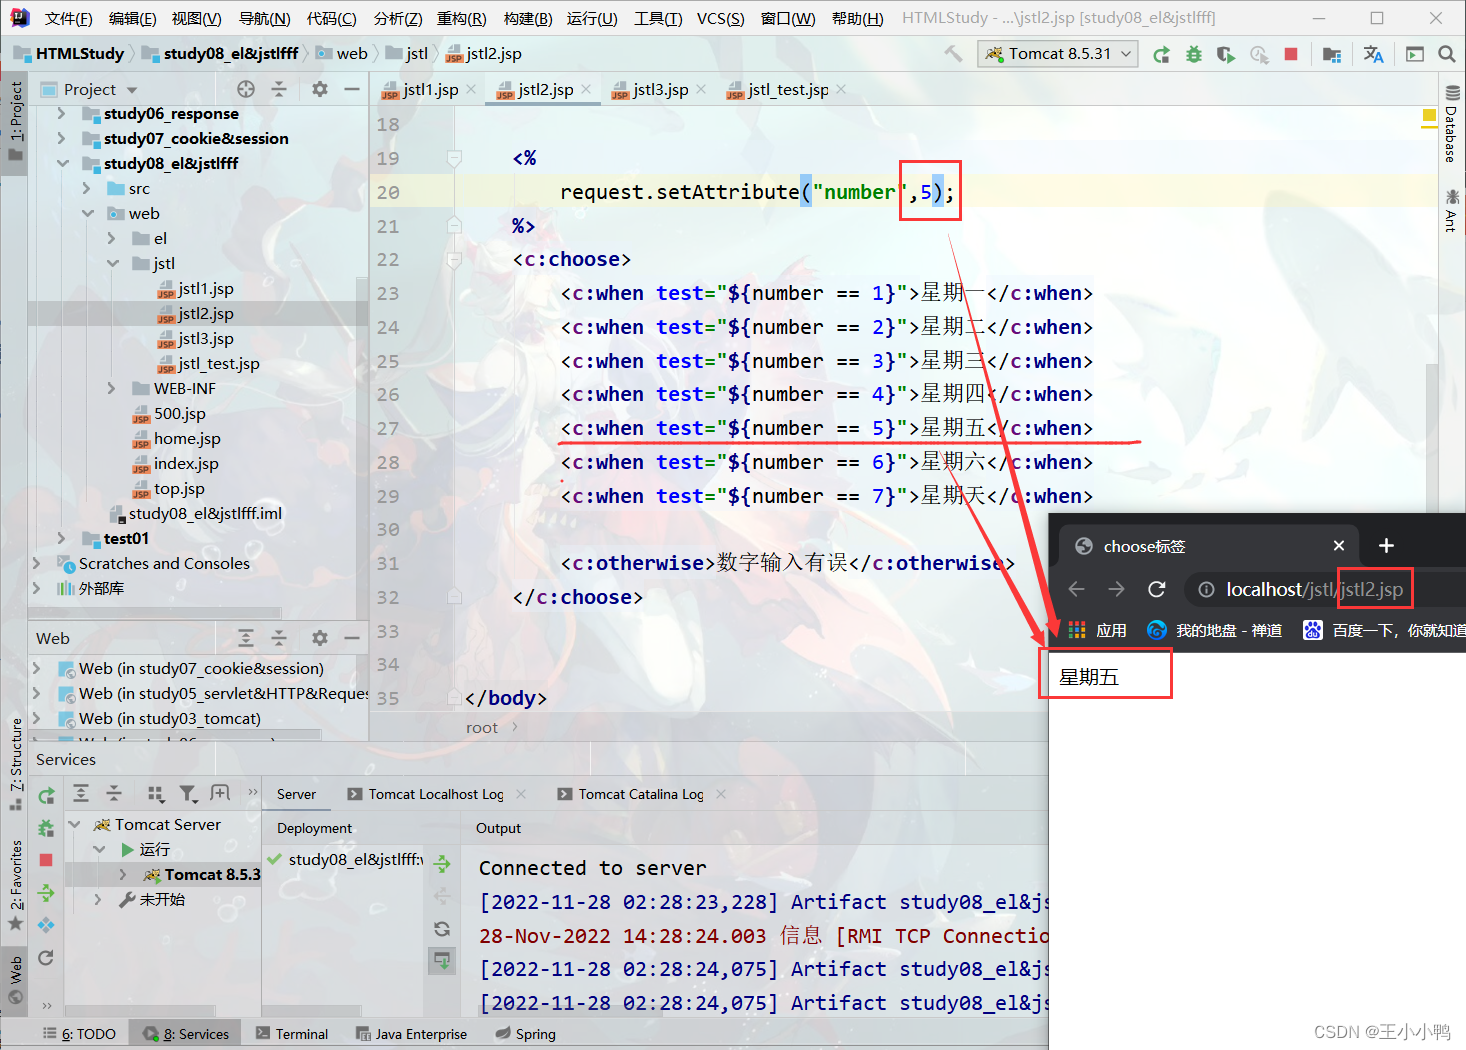This screenshot has height=1050, width=1466.
Task: Run the Tomcat configuration with green rerun icon
Action: click(1161, 54)
